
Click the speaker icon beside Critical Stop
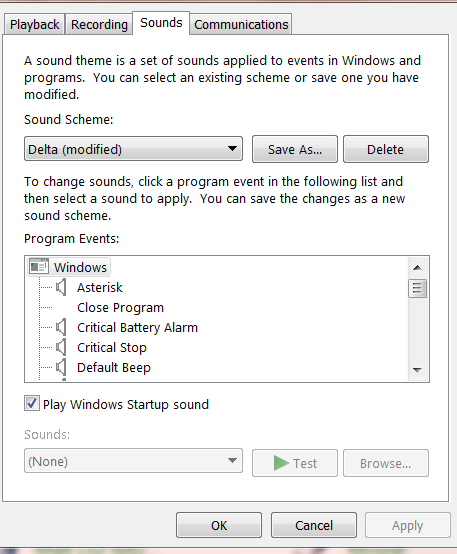click(61, 347)
